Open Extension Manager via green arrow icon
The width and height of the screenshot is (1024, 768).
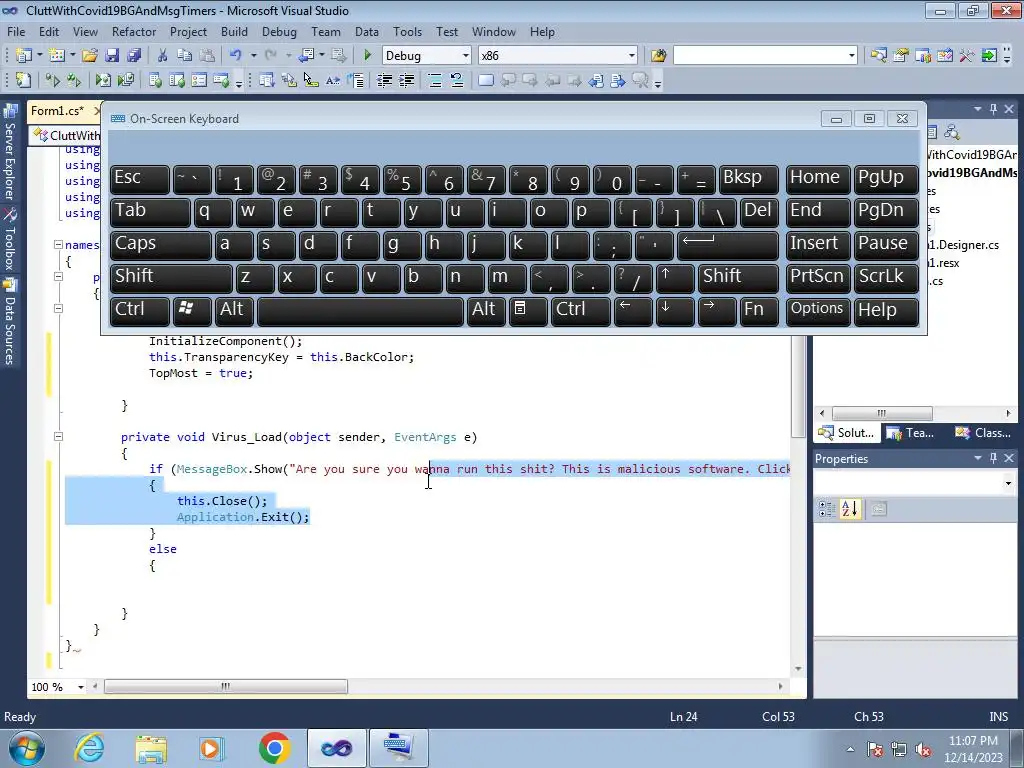[x=989, y=56]
